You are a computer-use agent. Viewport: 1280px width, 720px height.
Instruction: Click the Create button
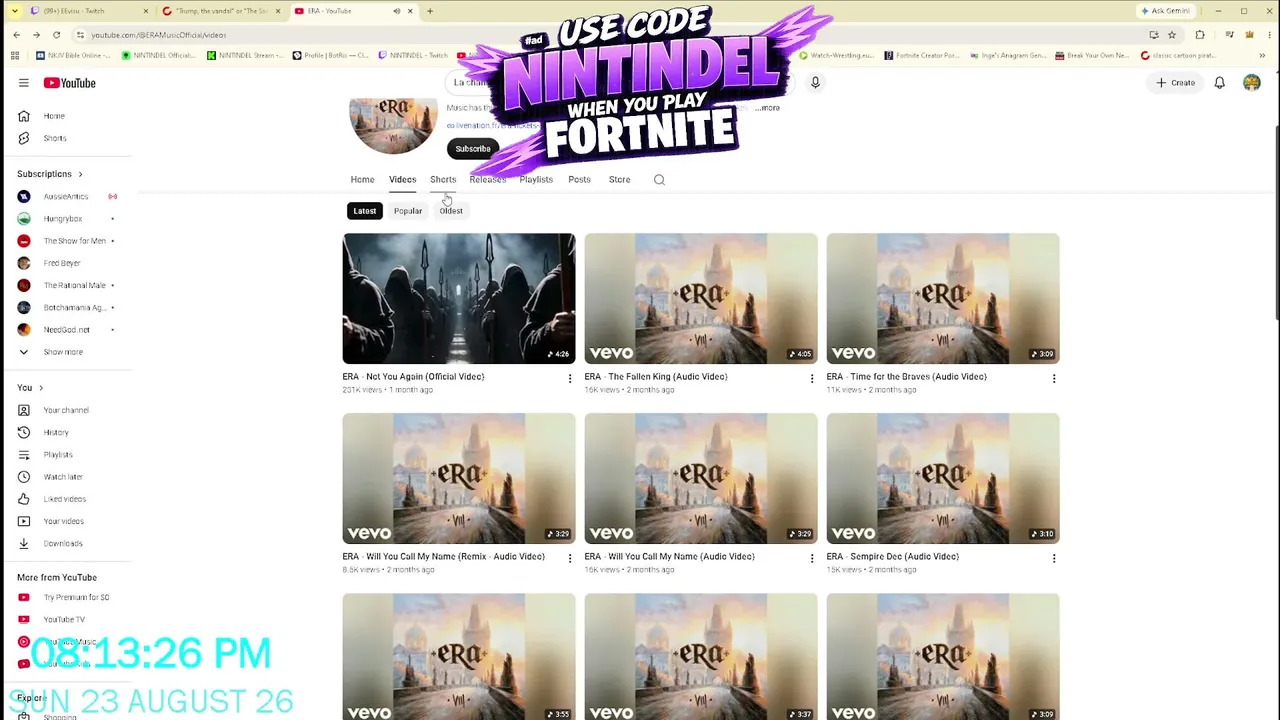pyautogui.click(x=1176, y=83)
